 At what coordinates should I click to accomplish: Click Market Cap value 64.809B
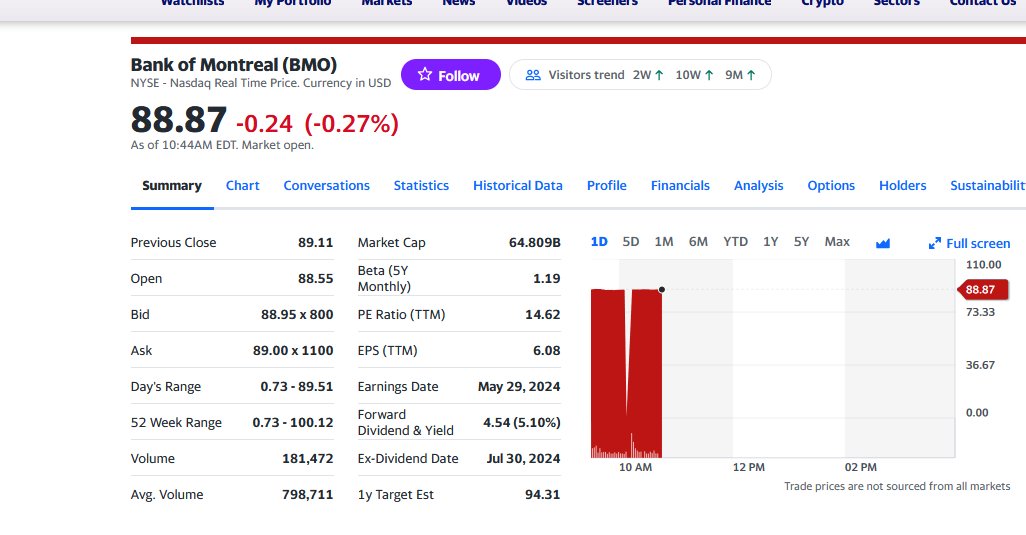tap(535, 243)
